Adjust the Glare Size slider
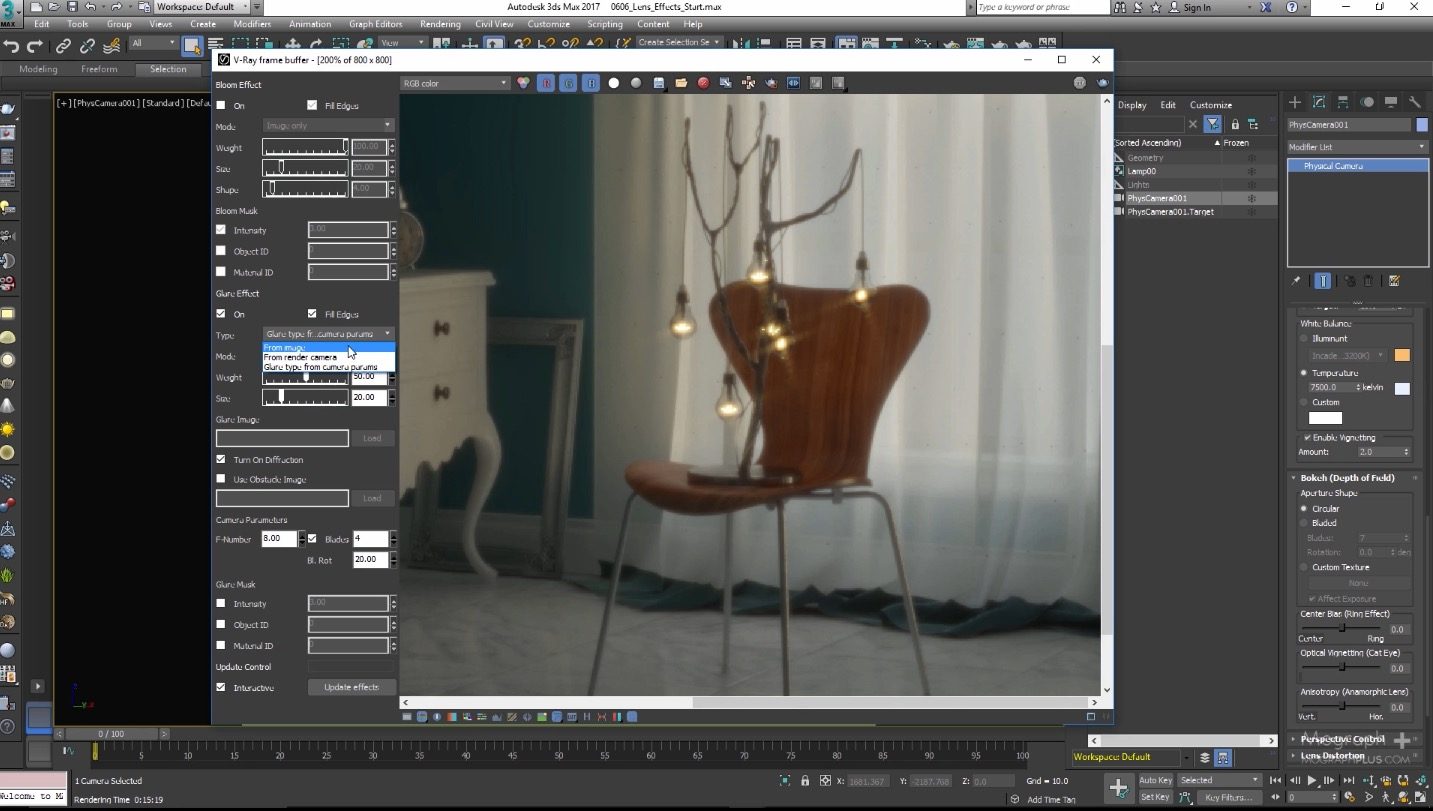The height and width of the screenshot is (811, 1433). coord(305,397)
